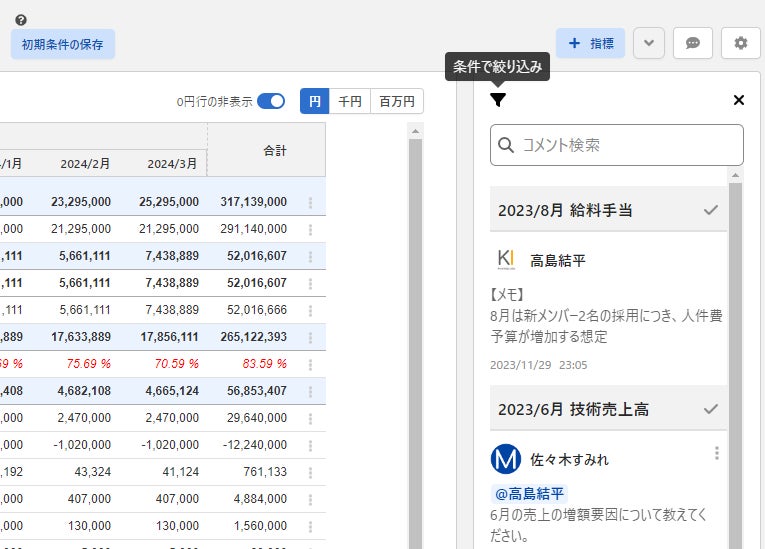Select the 円 unit tab
Image resolution: width=765 pixels, height=549 pixels.
(x=315, y=101)
